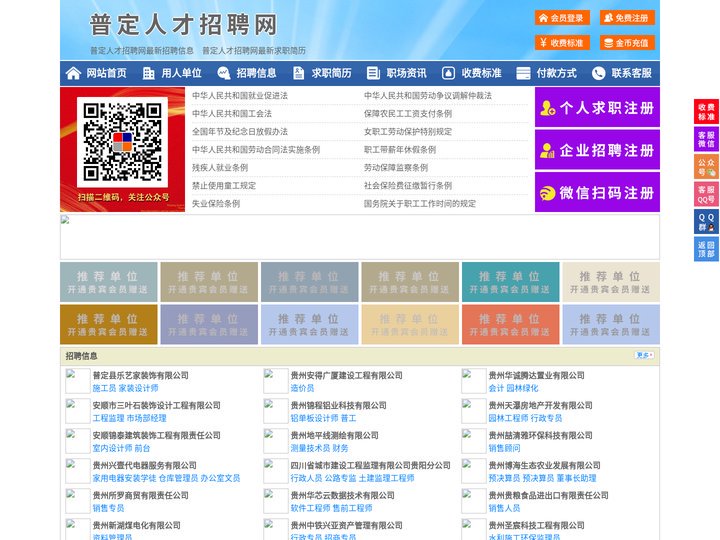The height and width of the screenshot is (540, 720).
Task: Open 失业保险条例 link
Action: click(216, 203)
